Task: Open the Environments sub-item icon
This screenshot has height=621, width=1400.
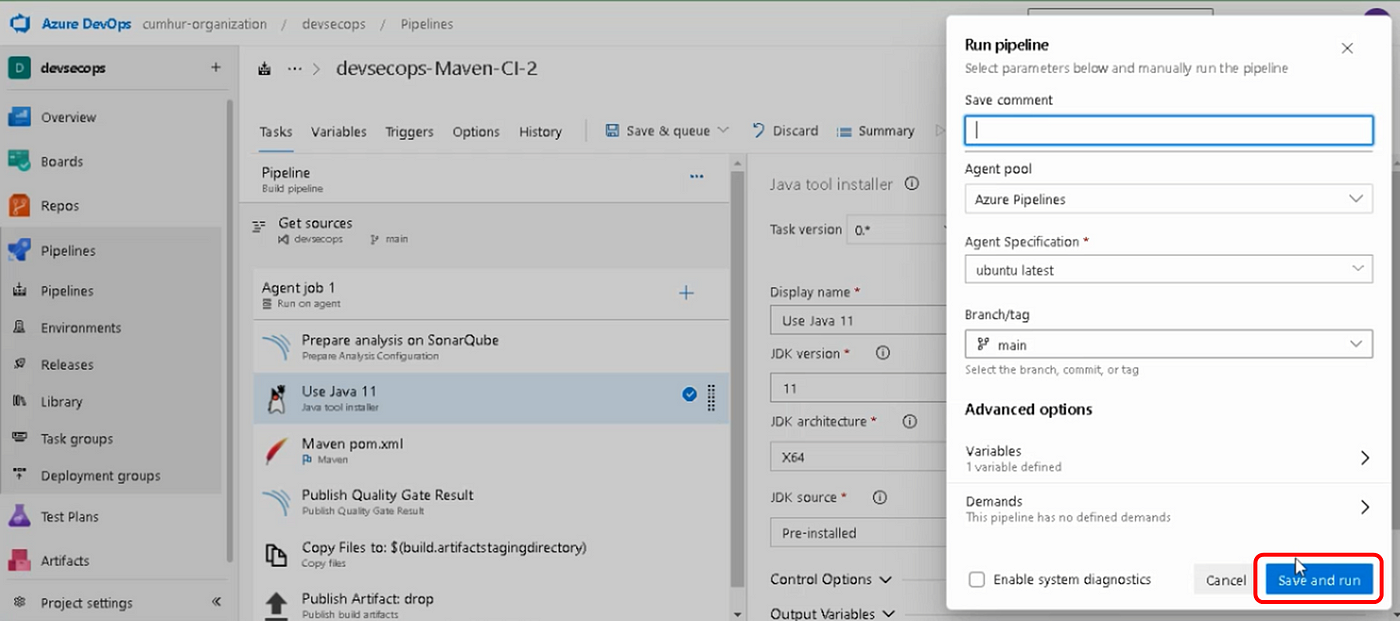Action: [x=20, y=327]
